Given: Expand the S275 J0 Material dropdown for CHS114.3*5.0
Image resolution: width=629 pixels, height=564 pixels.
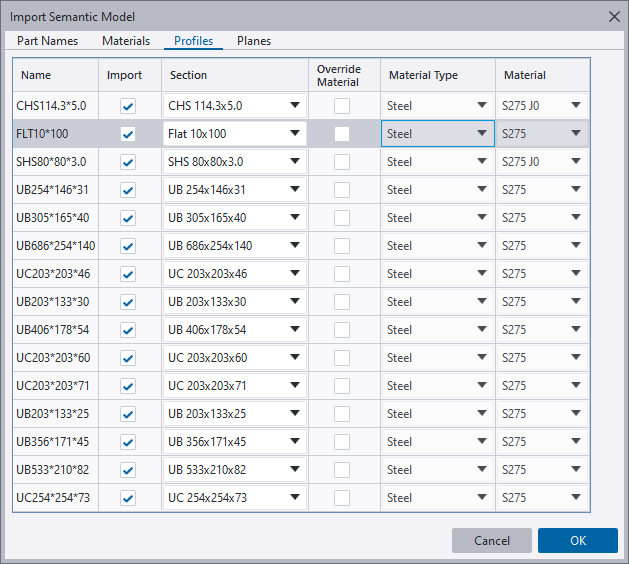Looking at the screenshot, I should [x=576, y=106].
